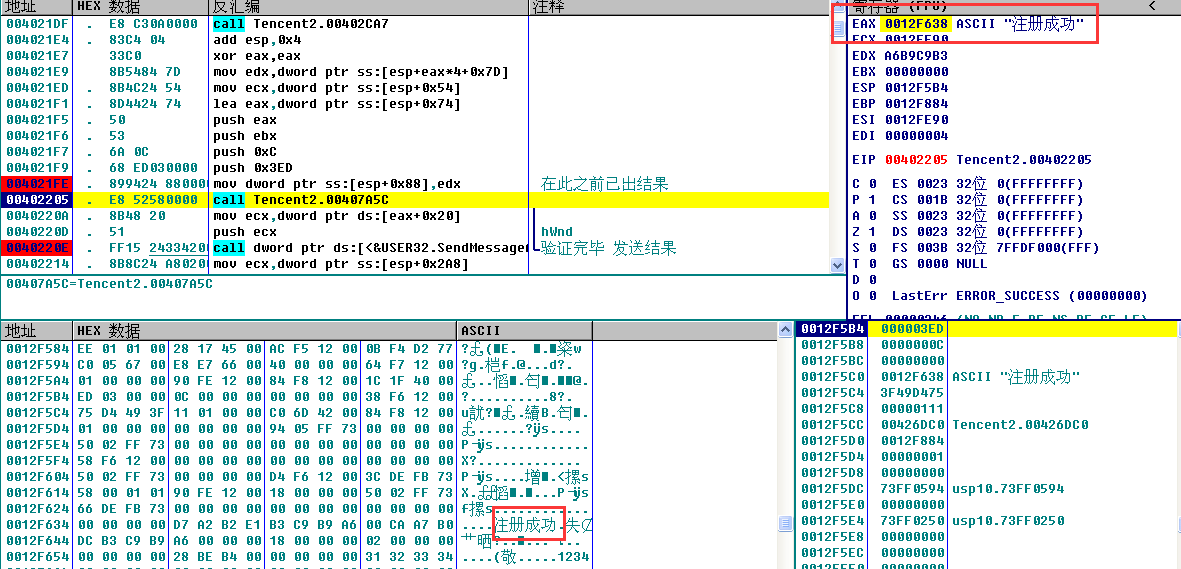Select stack address 0012F5C8

coord(833,408)
